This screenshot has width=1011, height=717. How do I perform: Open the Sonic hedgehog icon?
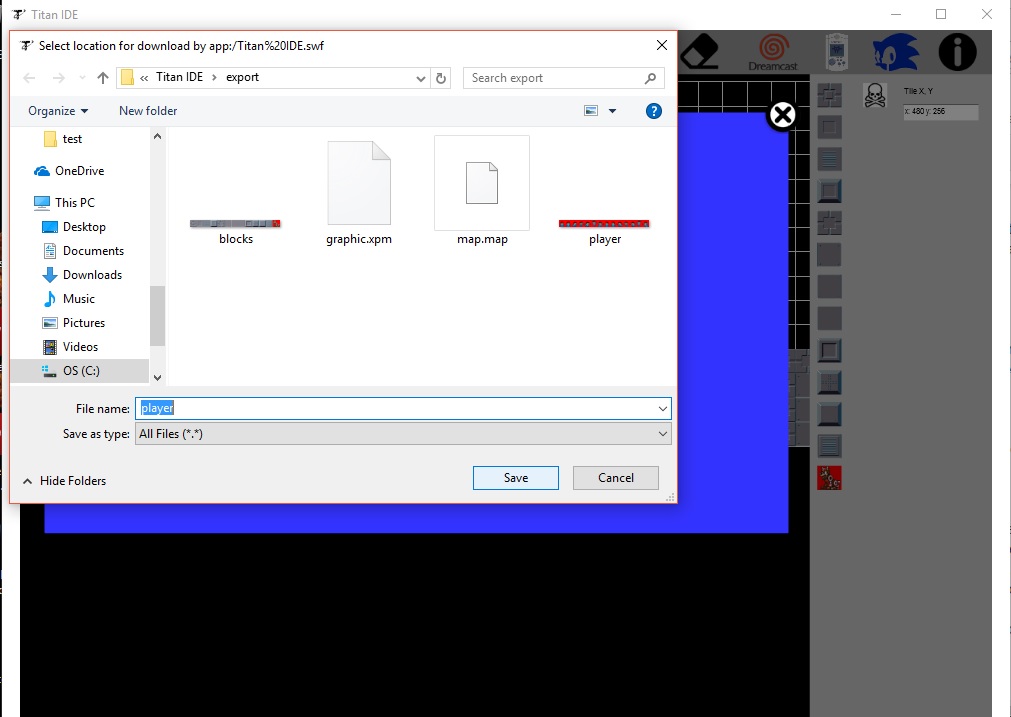click(x=895, y=52)
